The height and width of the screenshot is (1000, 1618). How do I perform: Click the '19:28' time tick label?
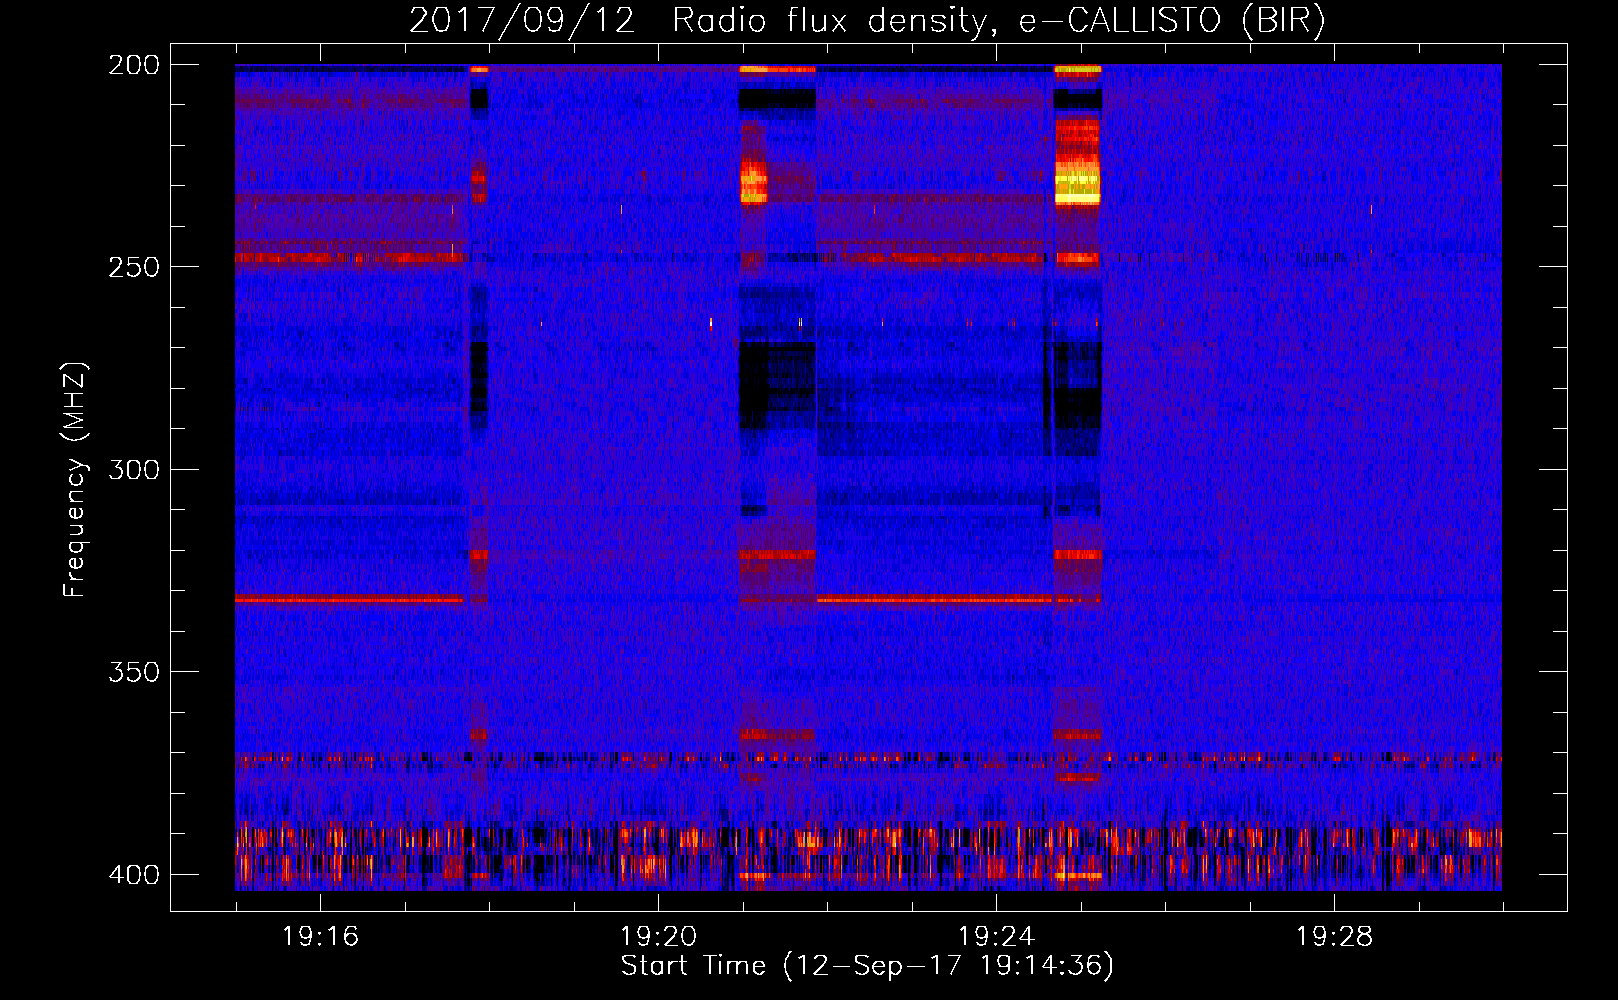(1334, 937)
